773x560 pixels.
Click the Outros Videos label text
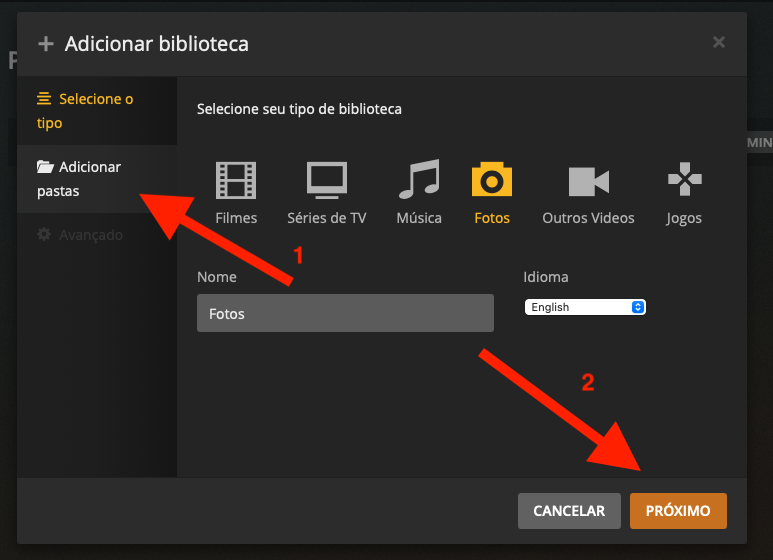(588, 218)
